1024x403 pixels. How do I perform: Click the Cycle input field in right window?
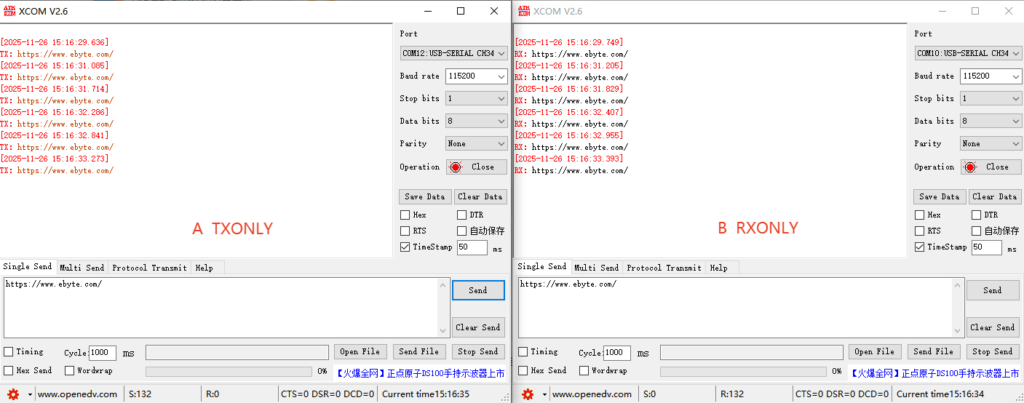[x=617, y=352]
